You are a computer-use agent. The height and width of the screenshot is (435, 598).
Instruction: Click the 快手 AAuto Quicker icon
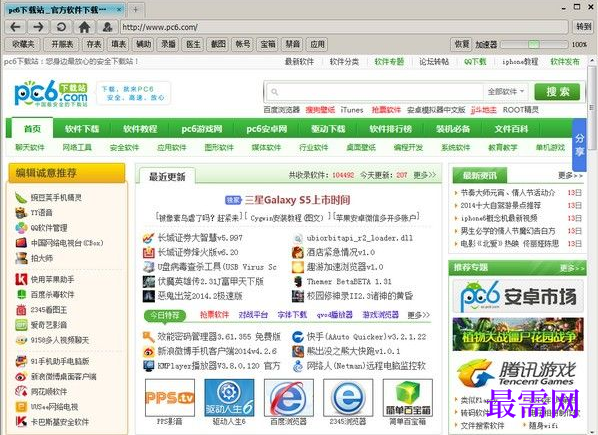pos(297,337)
